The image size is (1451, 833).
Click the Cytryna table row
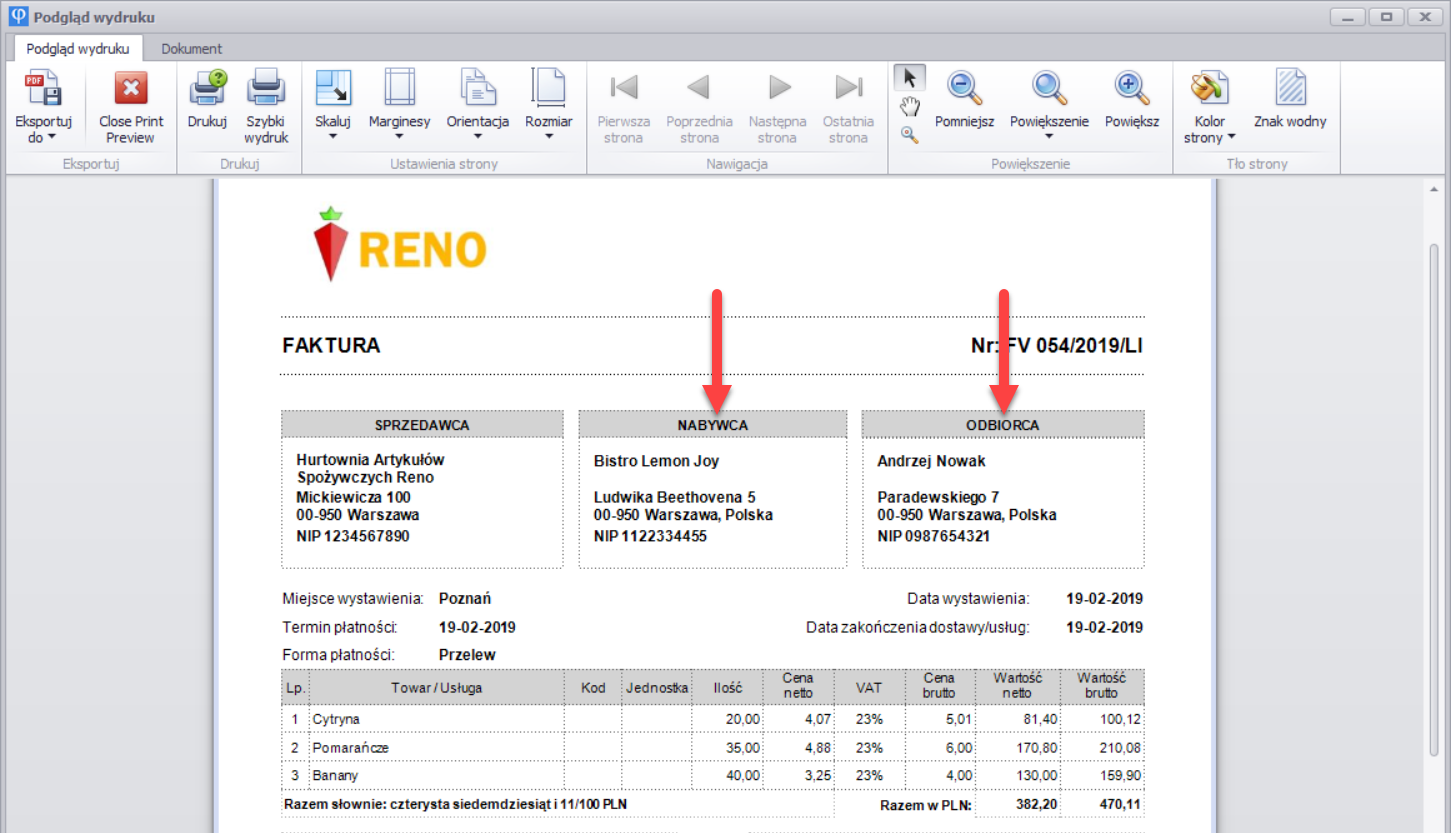click(713, 719)
